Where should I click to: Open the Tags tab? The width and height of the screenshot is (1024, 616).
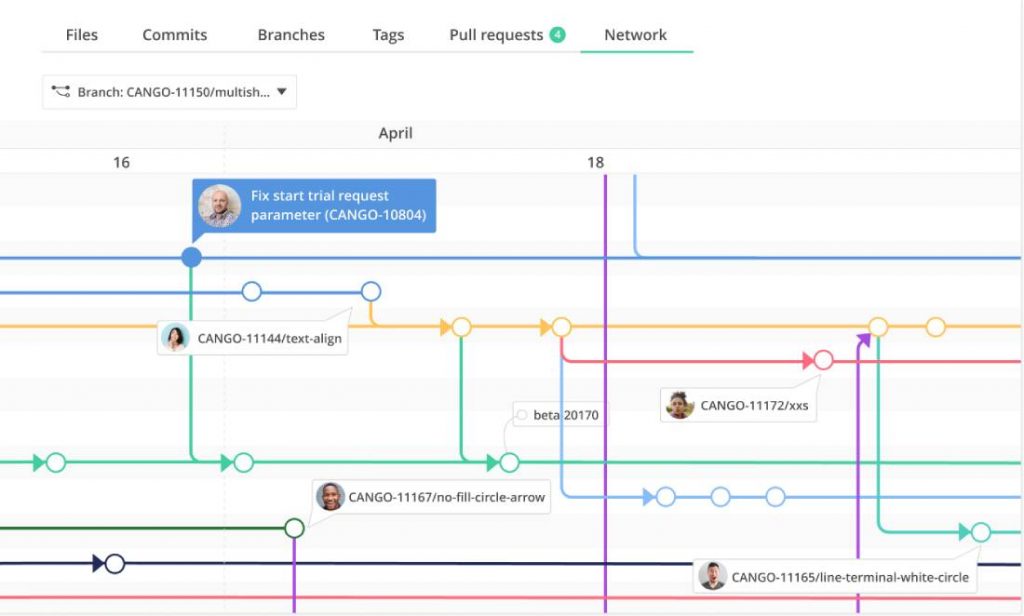(x=388, y=34)
